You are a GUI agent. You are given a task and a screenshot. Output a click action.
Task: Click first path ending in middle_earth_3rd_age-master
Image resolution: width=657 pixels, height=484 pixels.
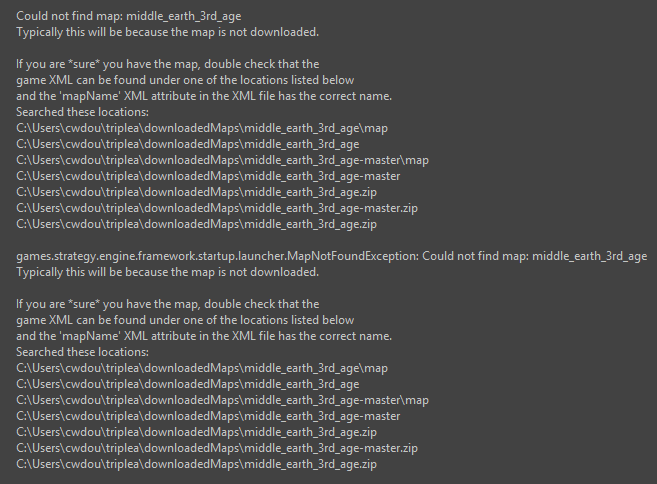(208, 176)
